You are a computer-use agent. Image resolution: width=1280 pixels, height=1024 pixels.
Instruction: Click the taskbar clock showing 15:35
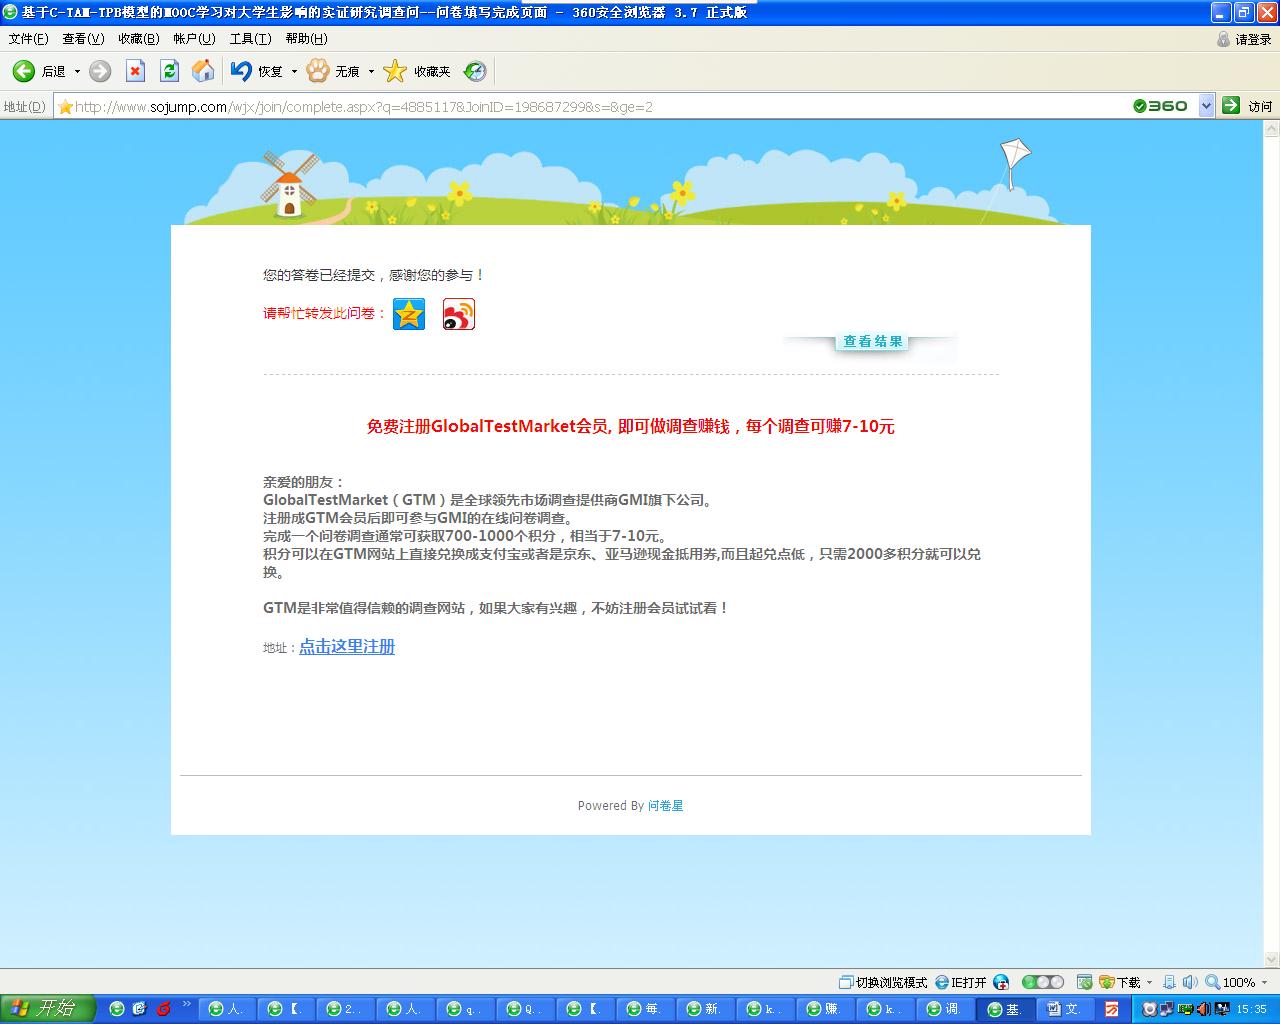[x=1252, y=1009]
